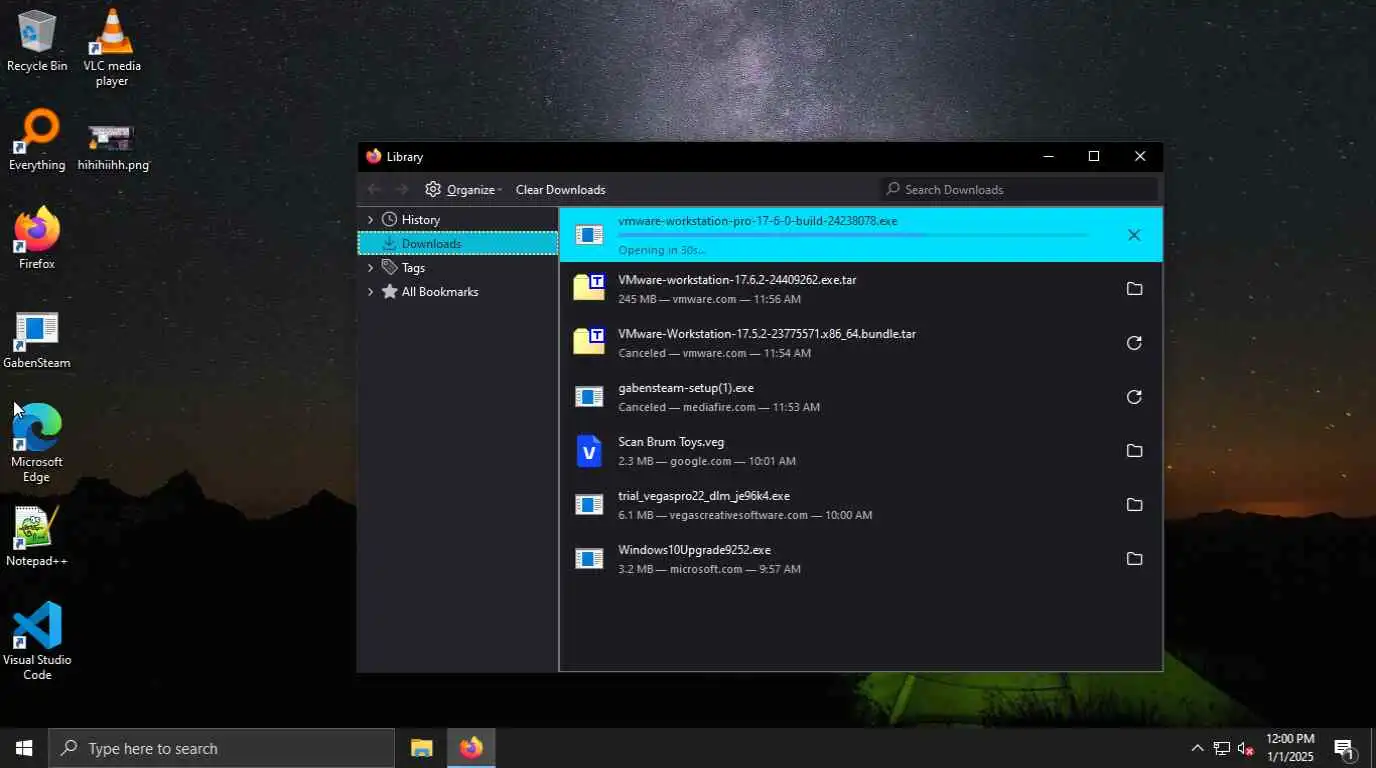
Task: Show trial_vegaspro22 installer in folder
Action: 1134,505
